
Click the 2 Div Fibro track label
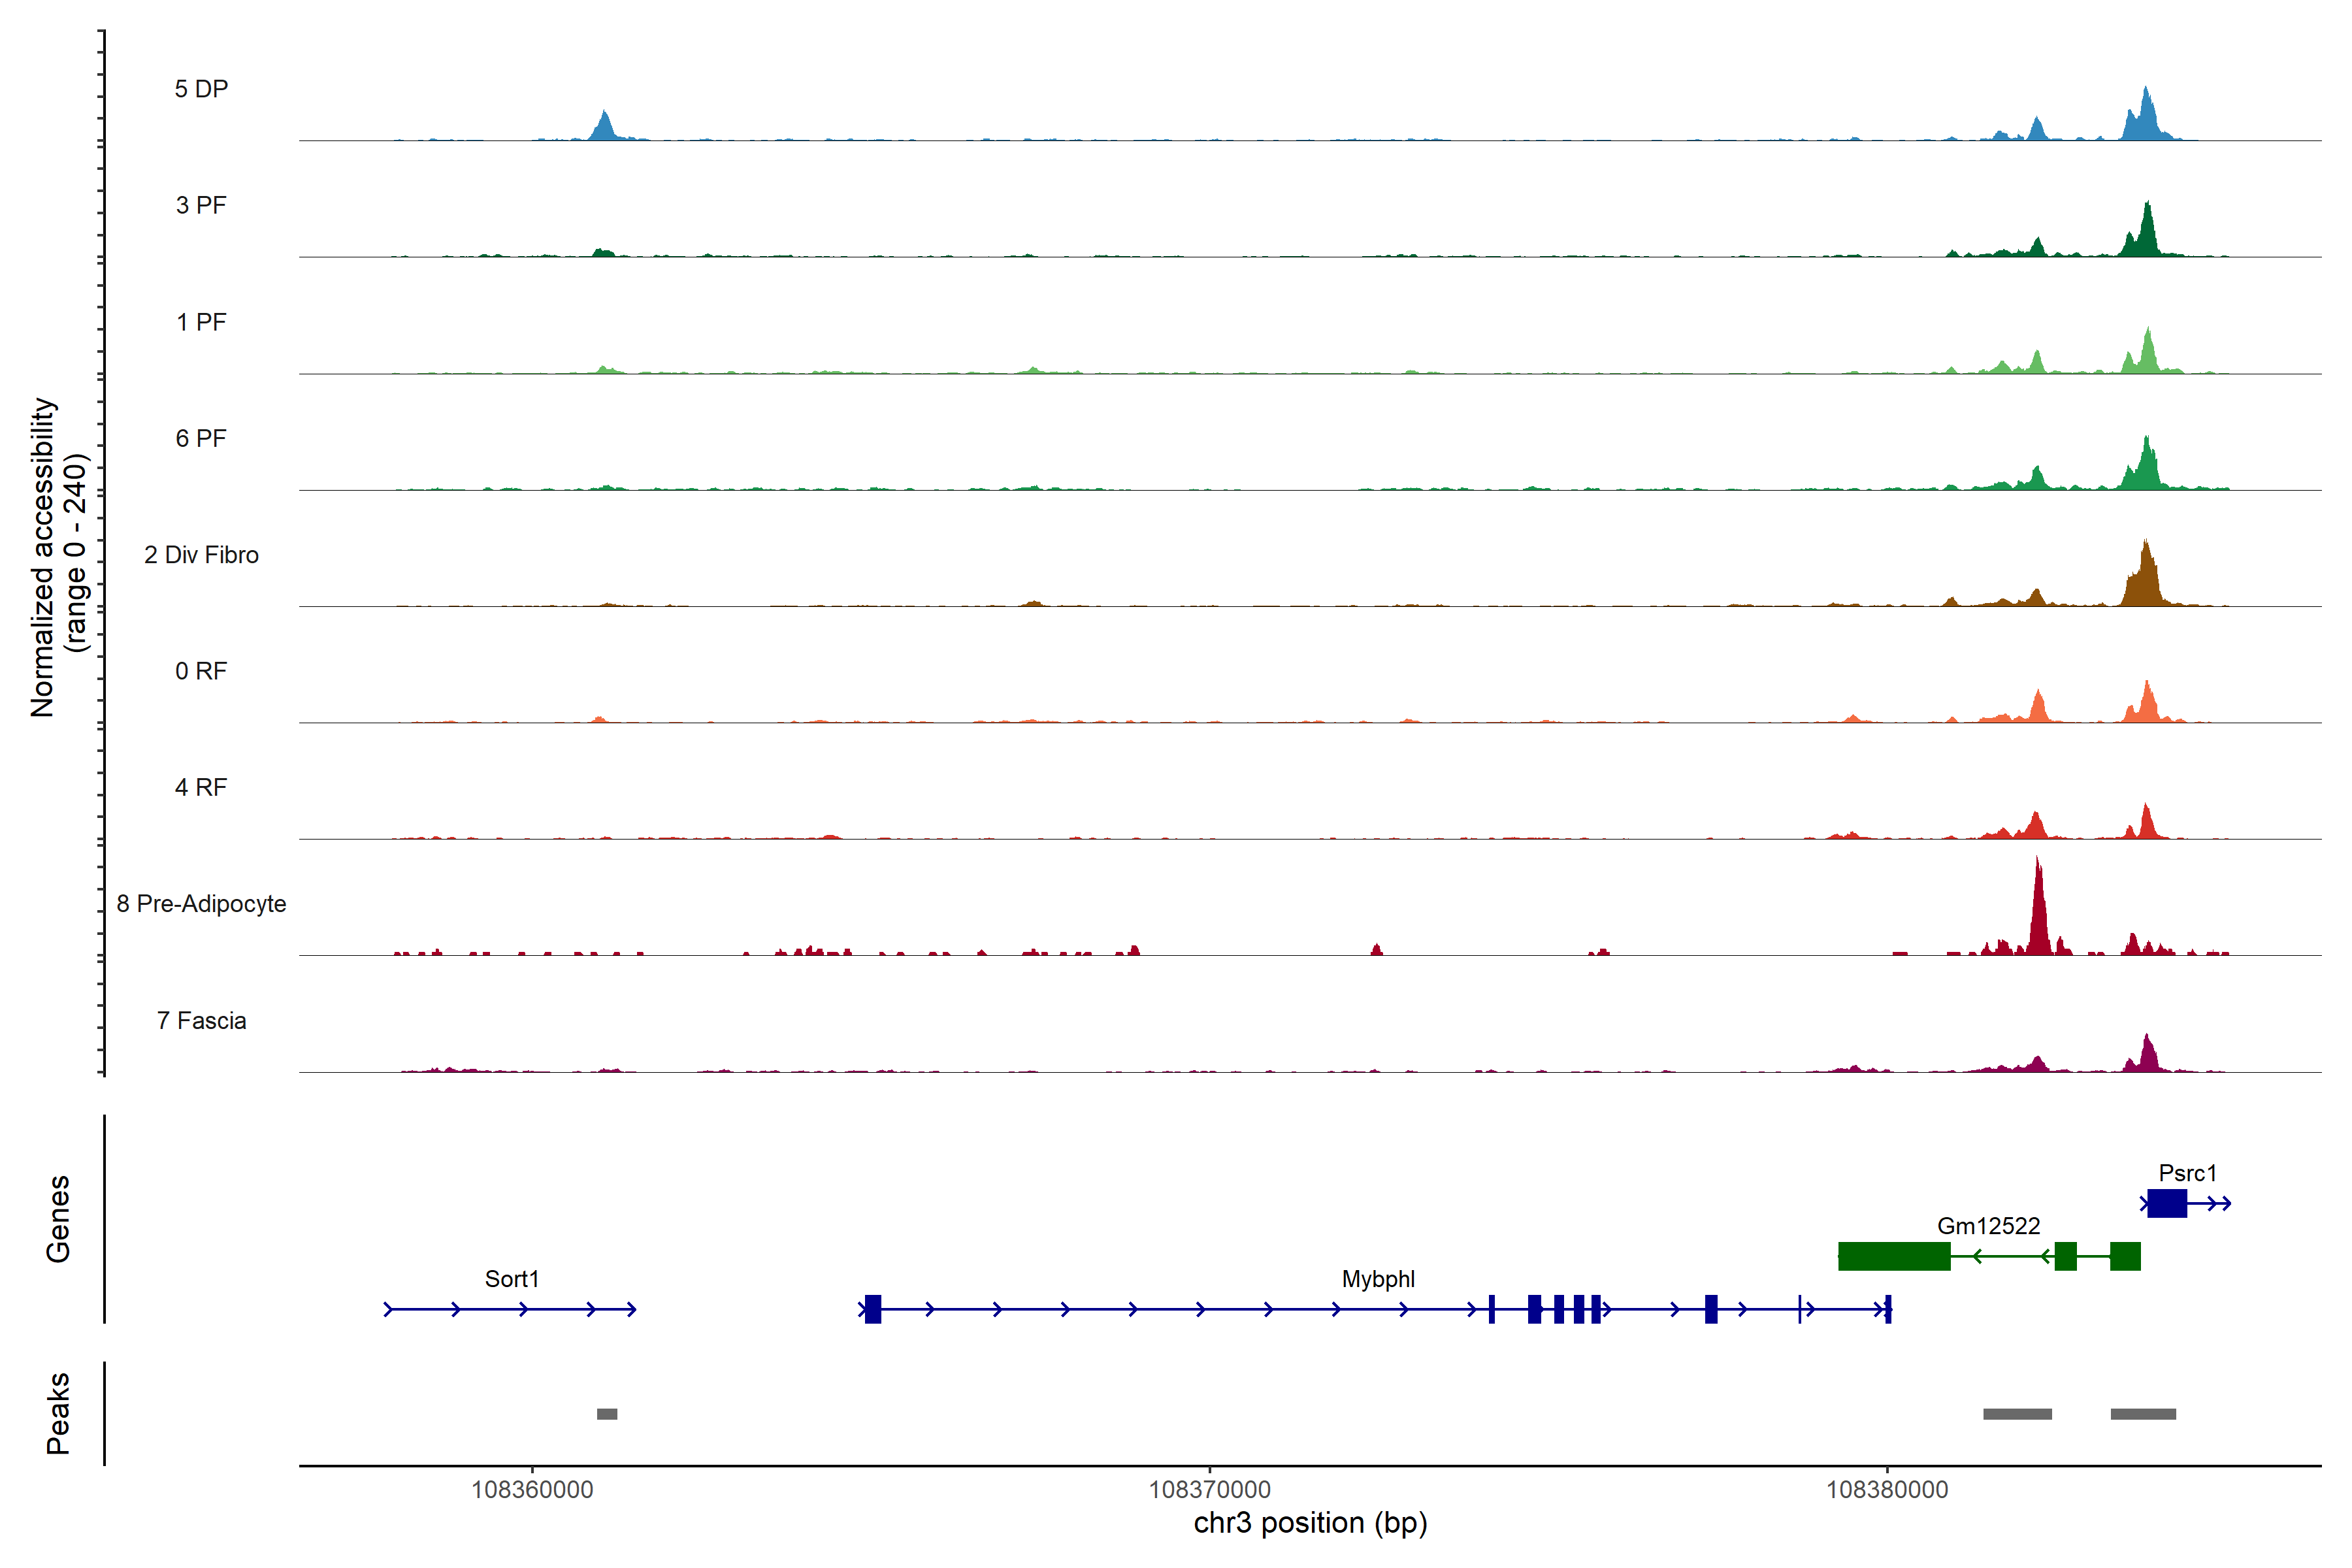[x=201, y=555]
